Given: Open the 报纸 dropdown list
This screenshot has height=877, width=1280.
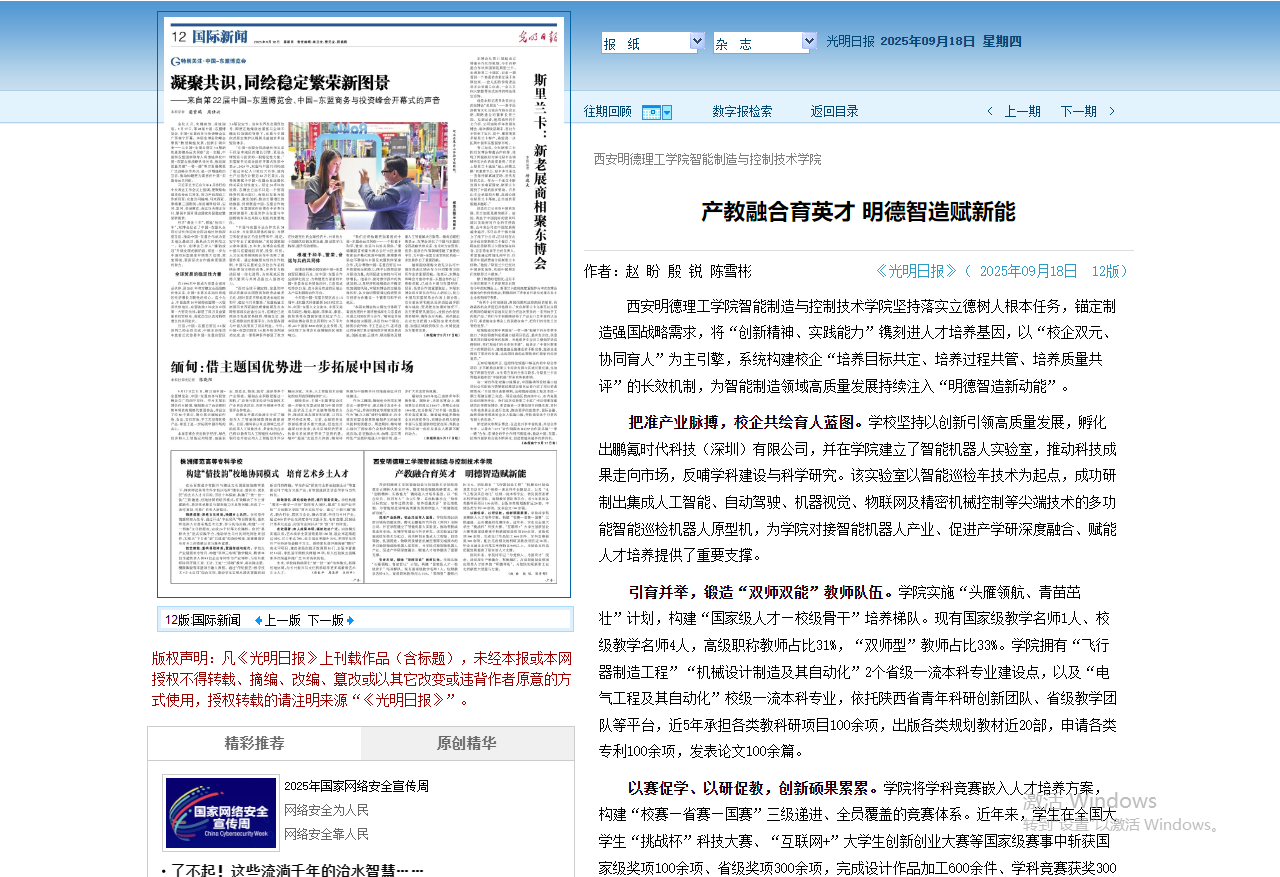Looking at the screenshot, I should (697, 42).
